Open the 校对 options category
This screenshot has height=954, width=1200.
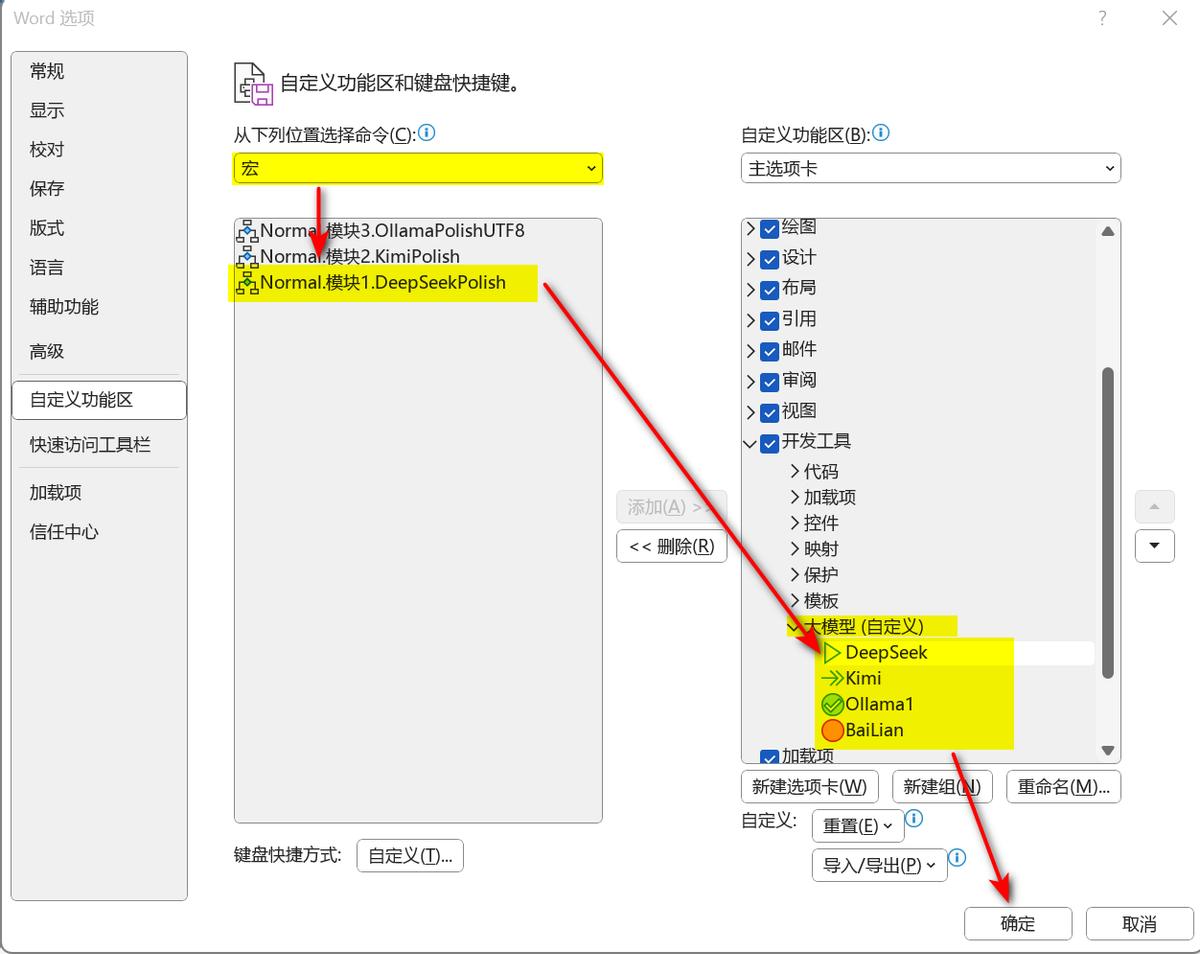click(x=47, y=149)
